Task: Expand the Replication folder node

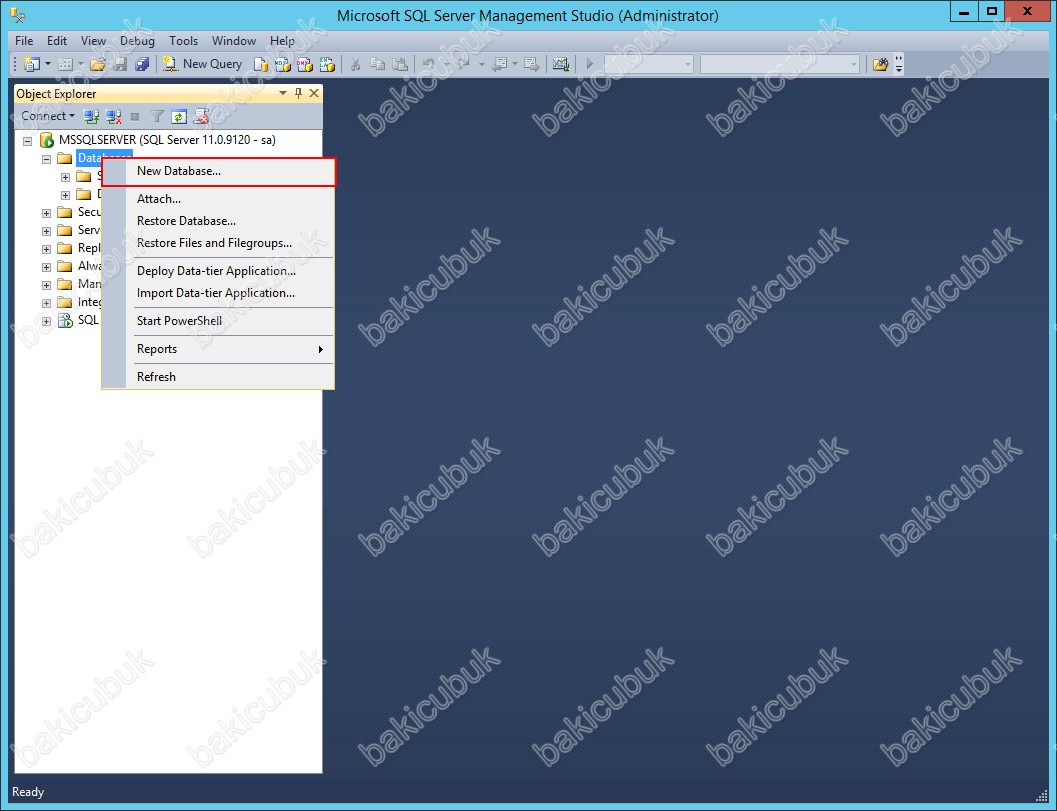Action: (47, 249)
